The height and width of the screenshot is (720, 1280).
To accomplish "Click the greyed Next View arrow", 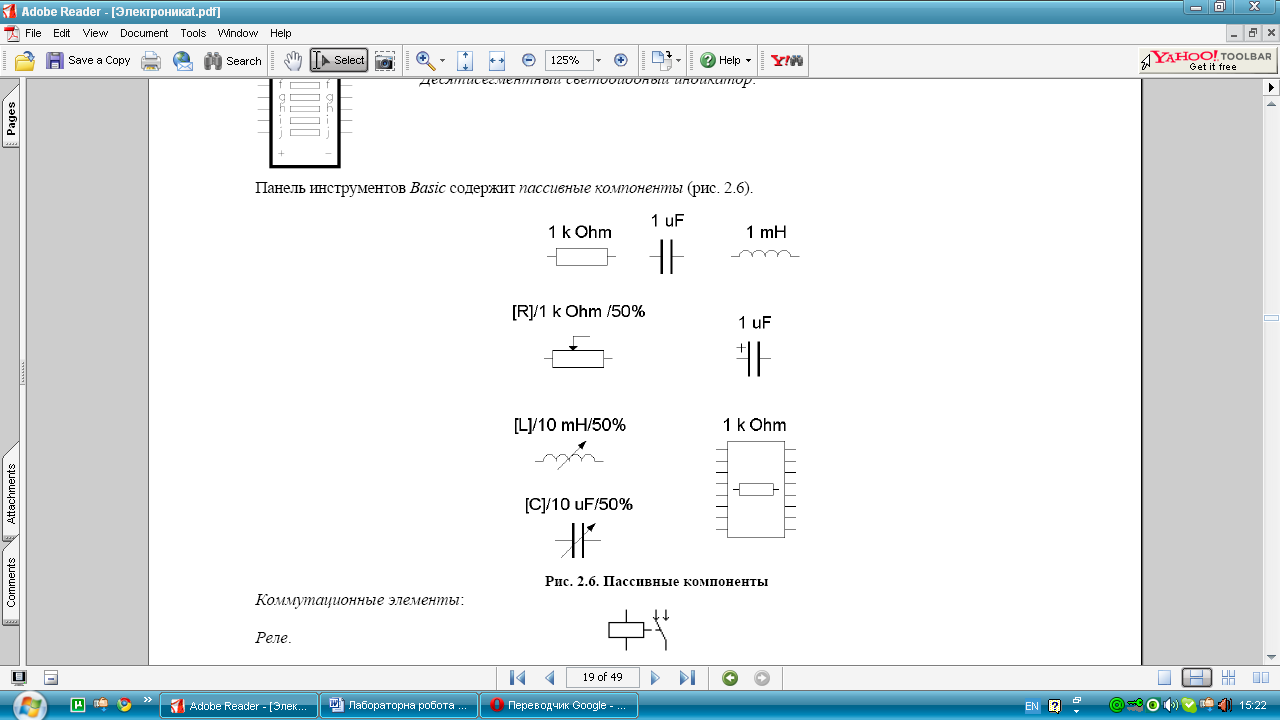I will [762, 677].
